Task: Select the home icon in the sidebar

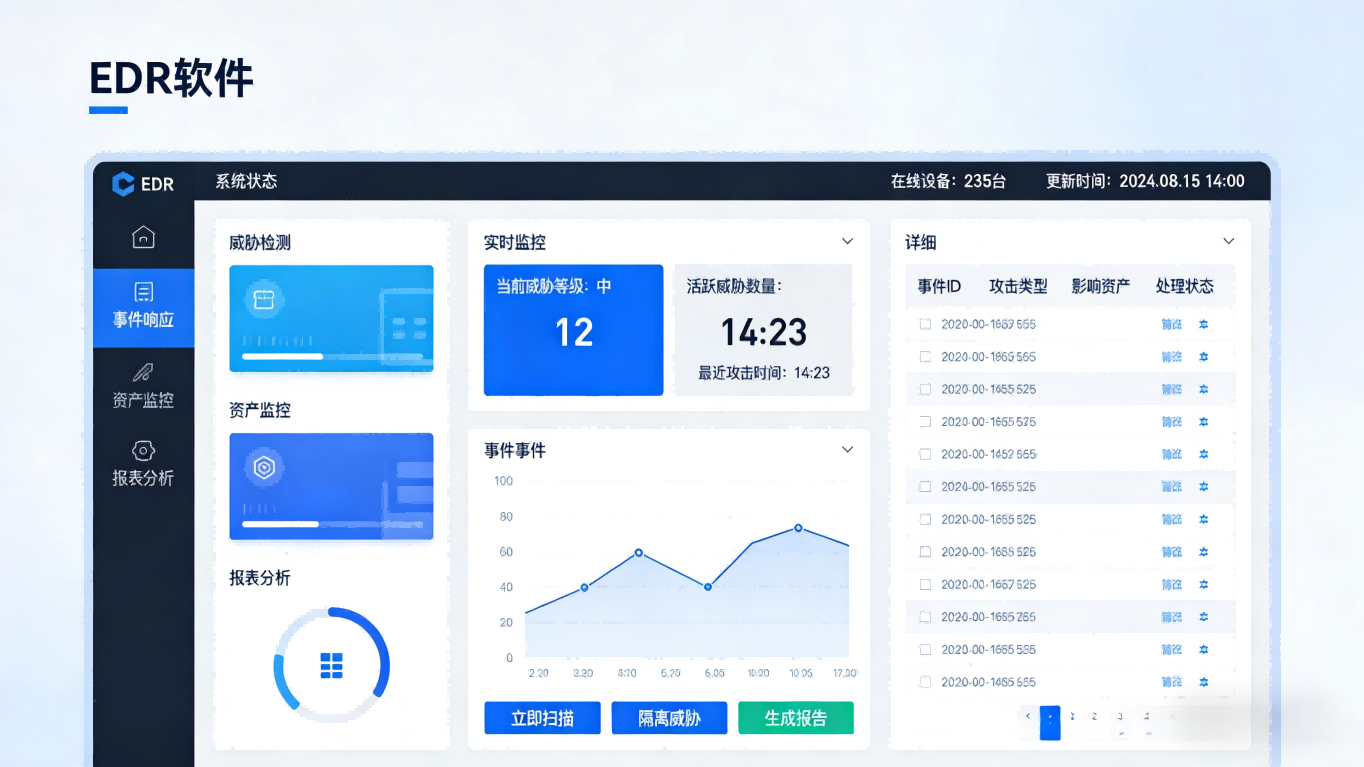Action: pos(143,237)
